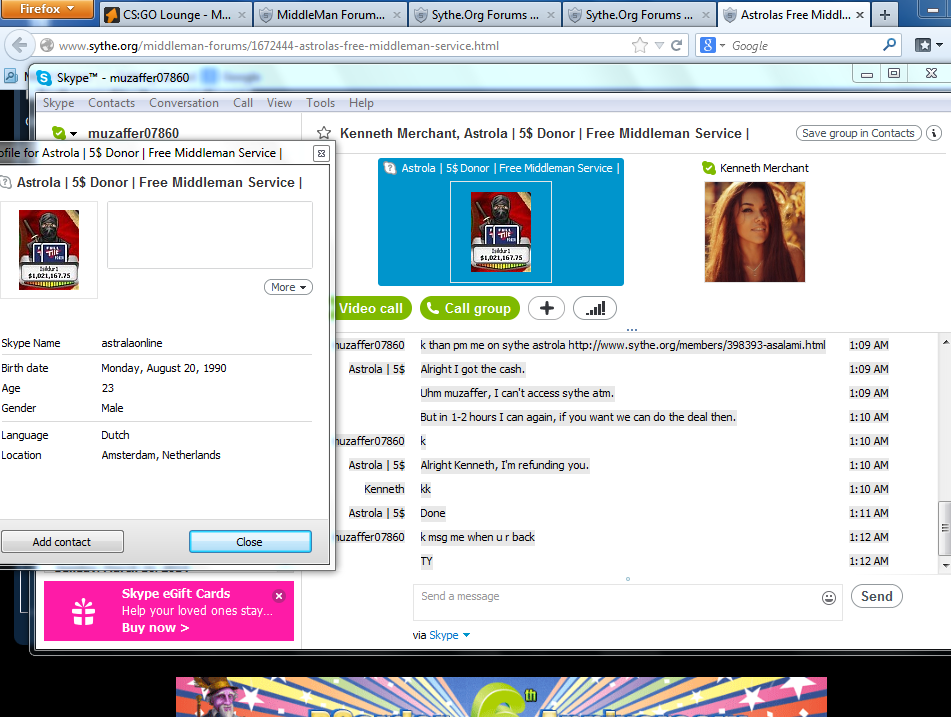Open the Call menu
The height and width of the screenshot is (717, 951).
243,103
